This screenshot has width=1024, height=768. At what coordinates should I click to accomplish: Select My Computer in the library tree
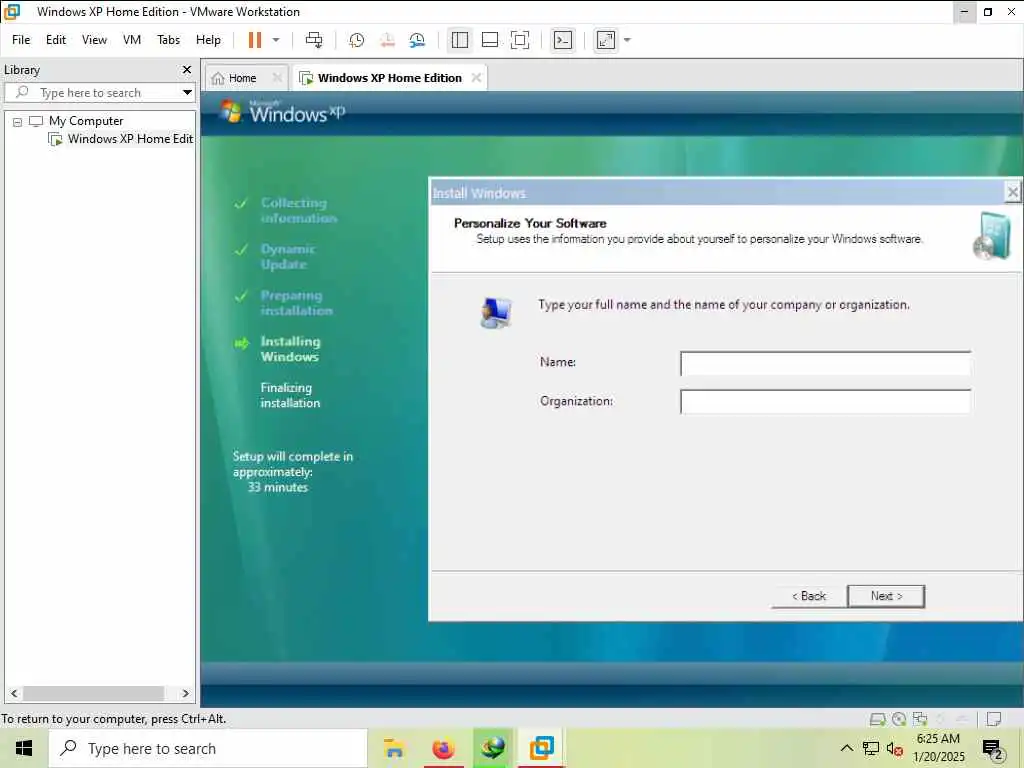pyautogui.click(x=86, y=121)
